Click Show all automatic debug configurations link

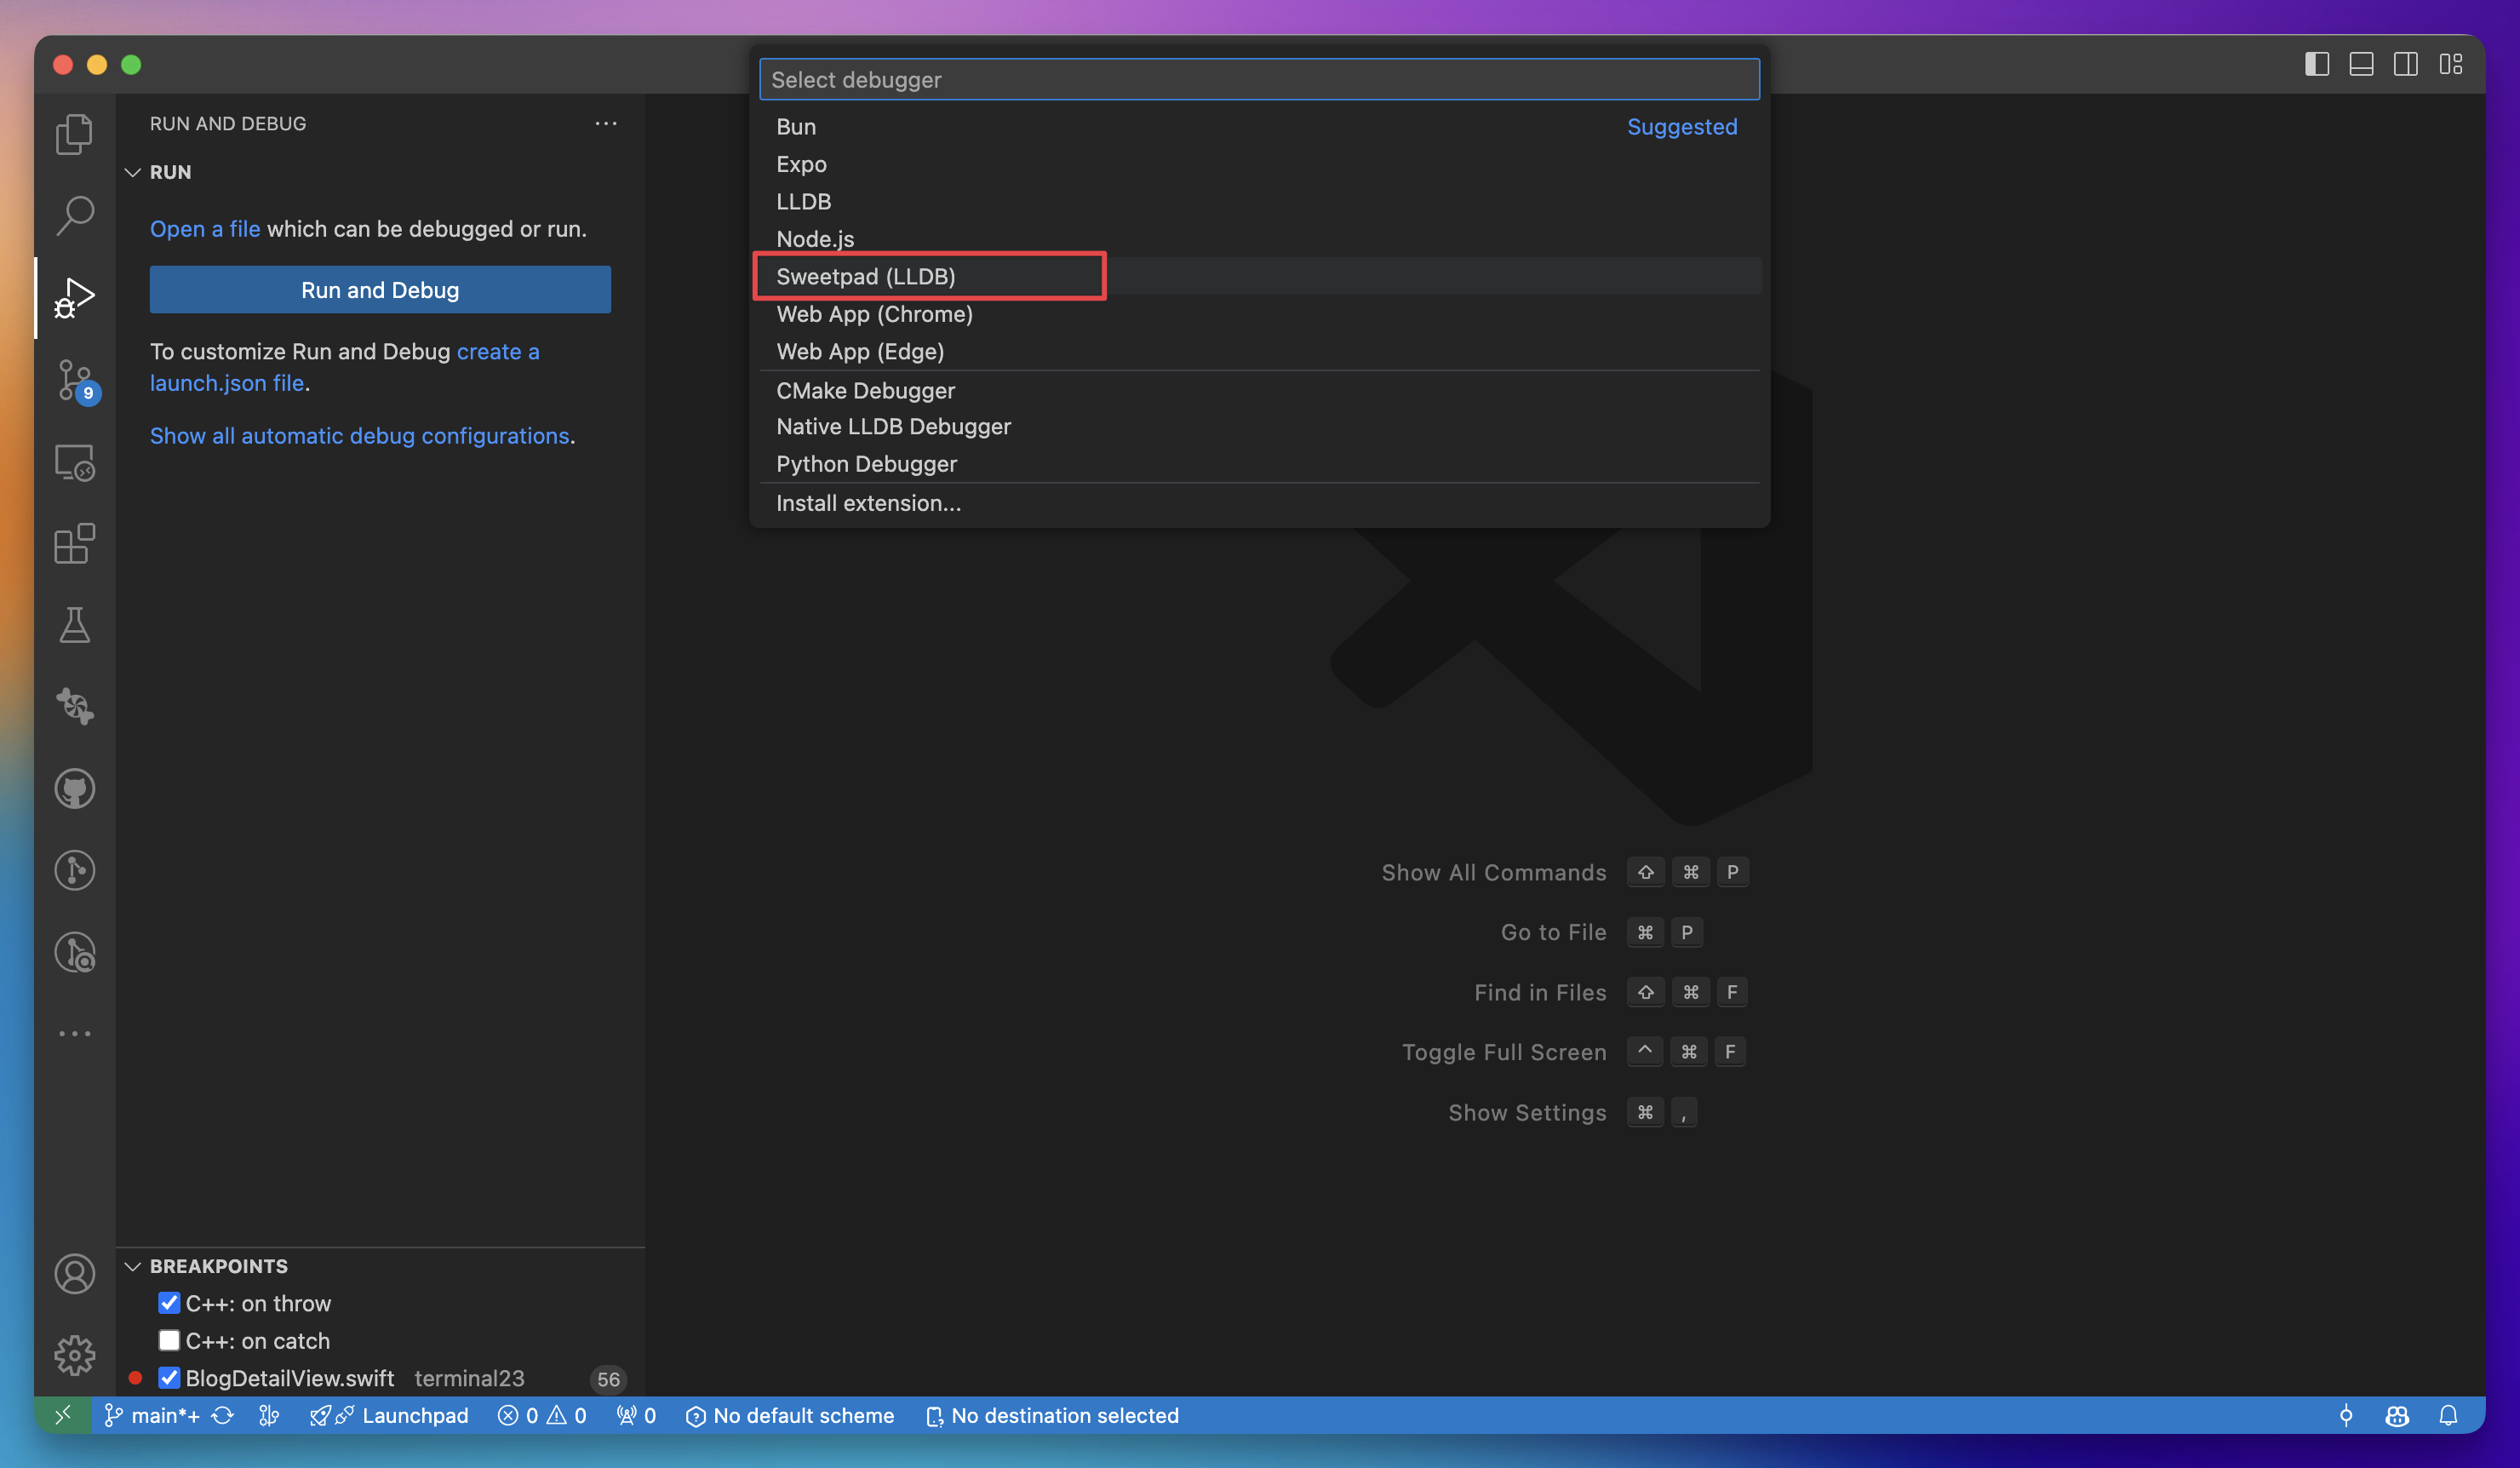[359, 436]
